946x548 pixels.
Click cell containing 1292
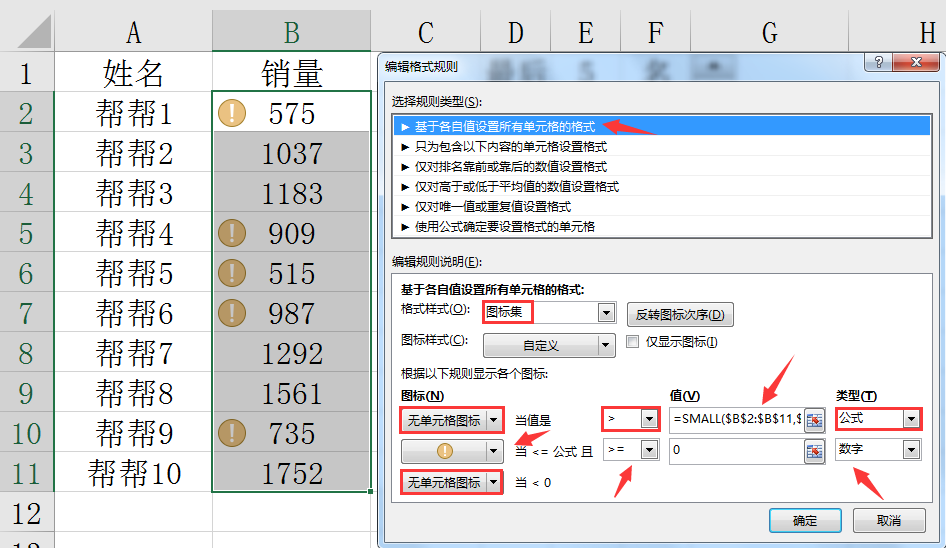pyautogui.click(x=291, y=352)
